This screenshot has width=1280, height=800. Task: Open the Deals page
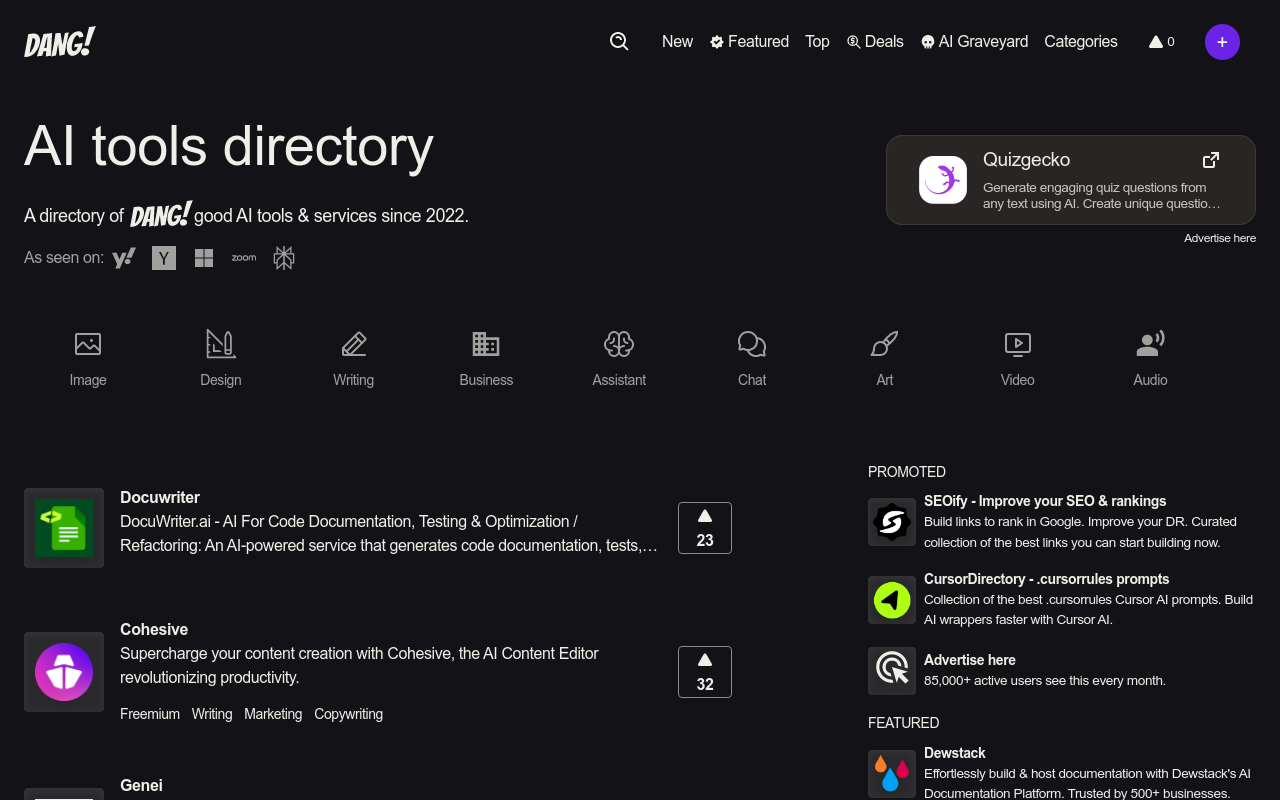[875, 42]
